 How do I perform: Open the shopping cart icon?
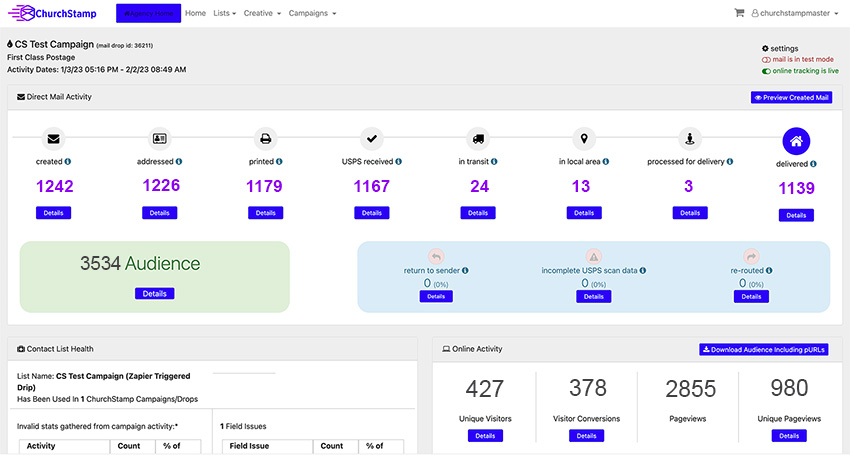[x=739, y=13]
